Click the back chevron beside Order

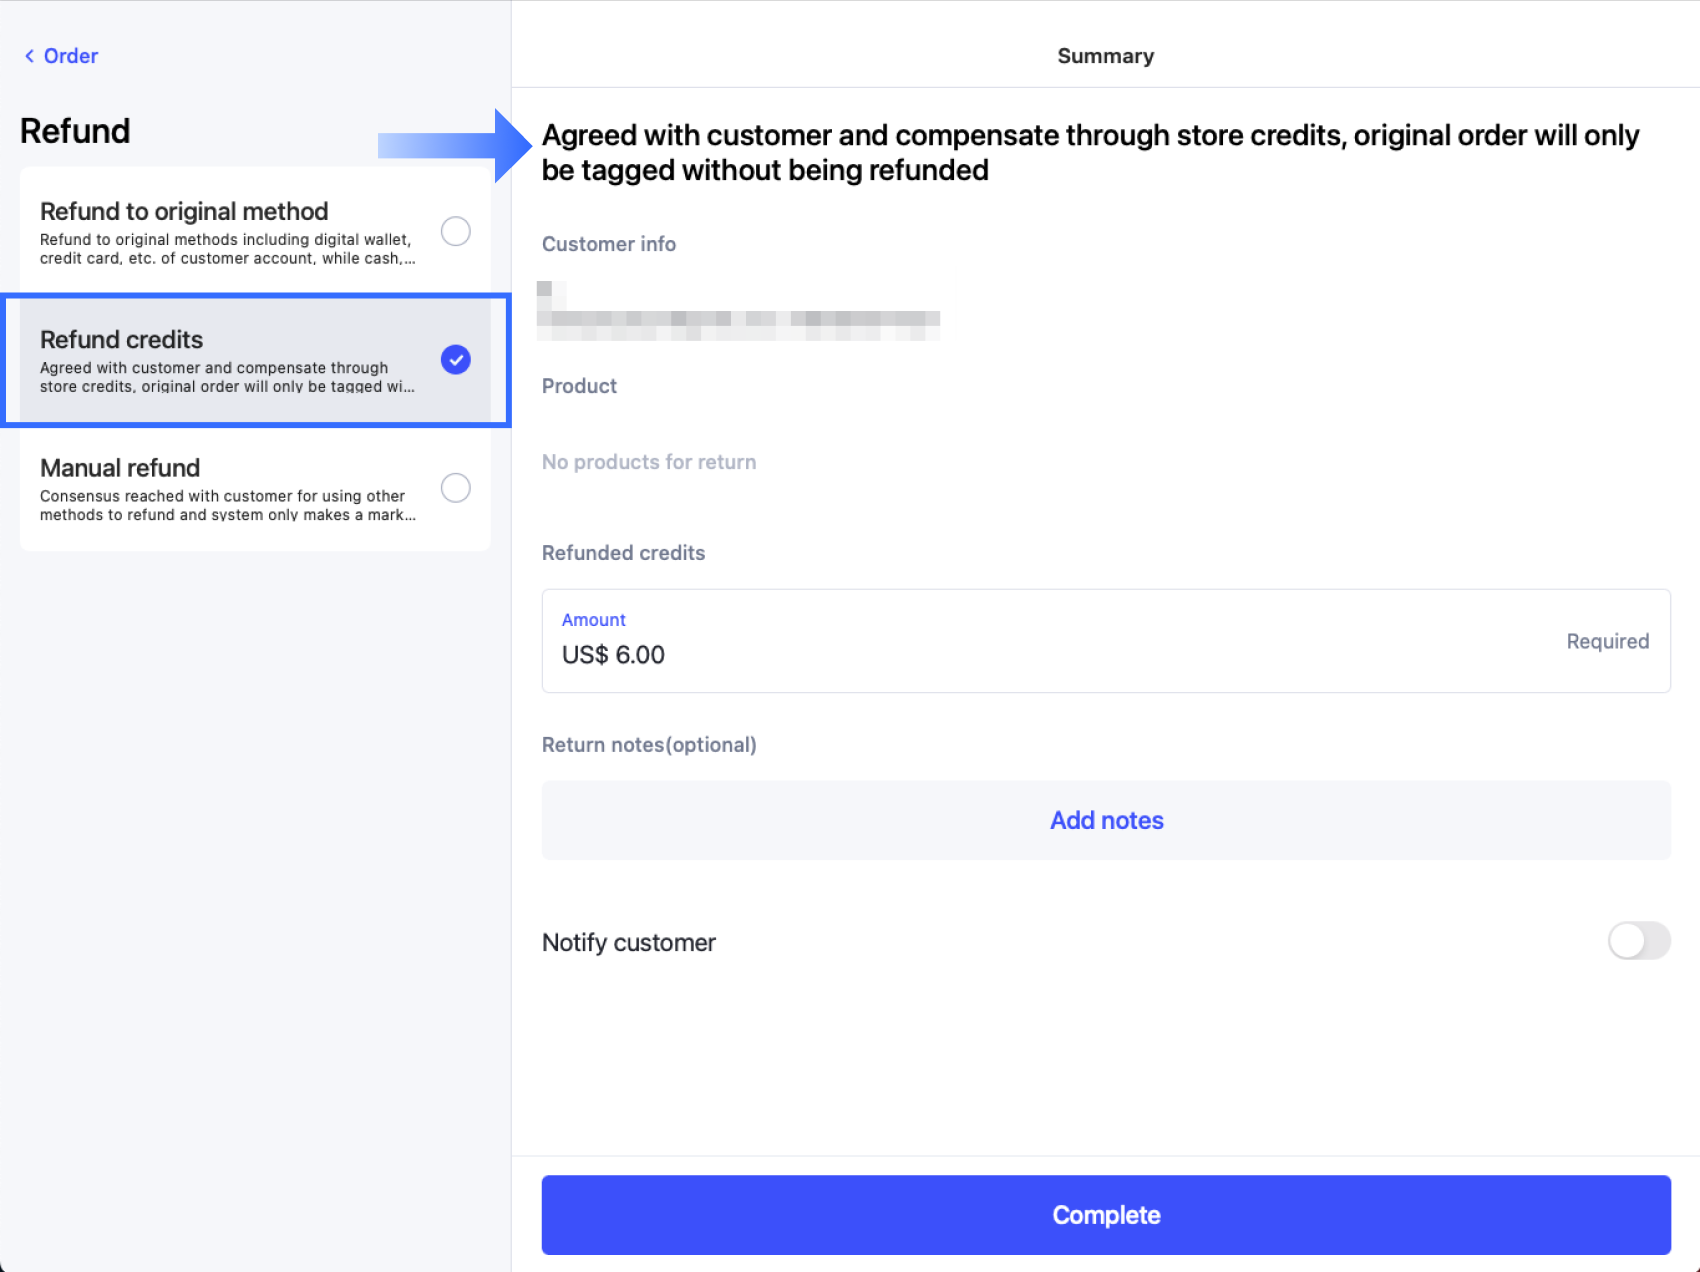coord(29,56)
